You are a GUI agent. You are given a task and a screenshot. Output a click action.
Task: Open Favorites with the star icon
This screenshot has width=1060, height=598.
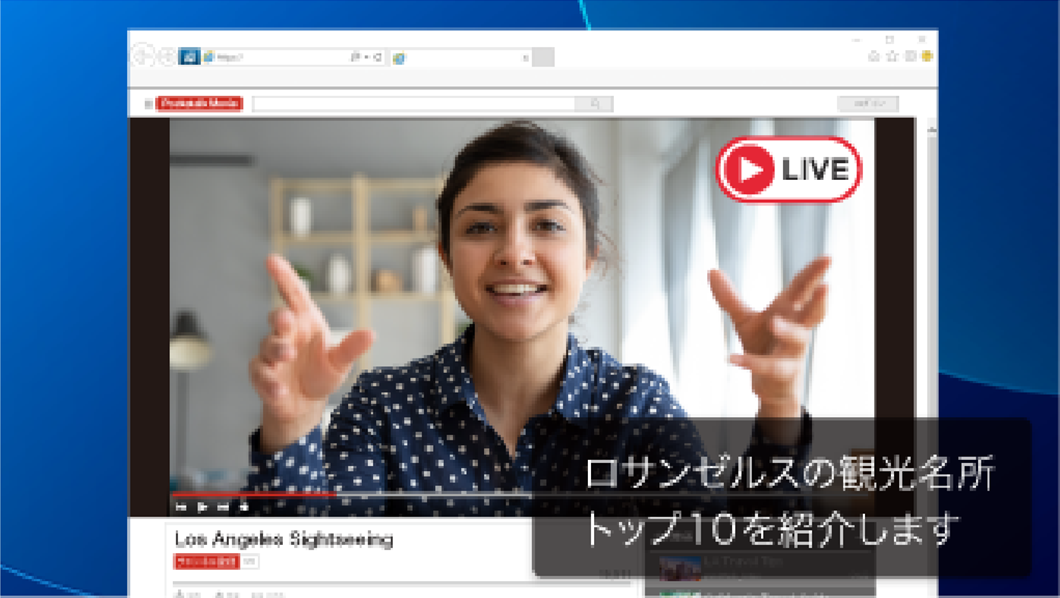(x=892, y=56)
